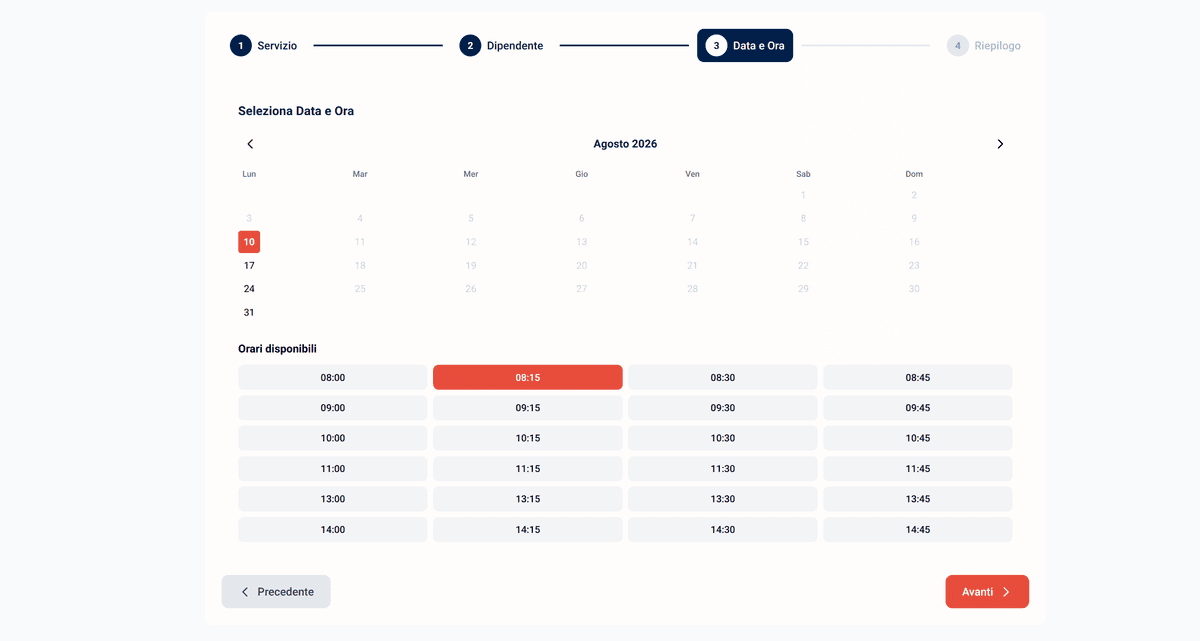Select the 13:45 time slot
The image size is (1200, 641).
918,500
